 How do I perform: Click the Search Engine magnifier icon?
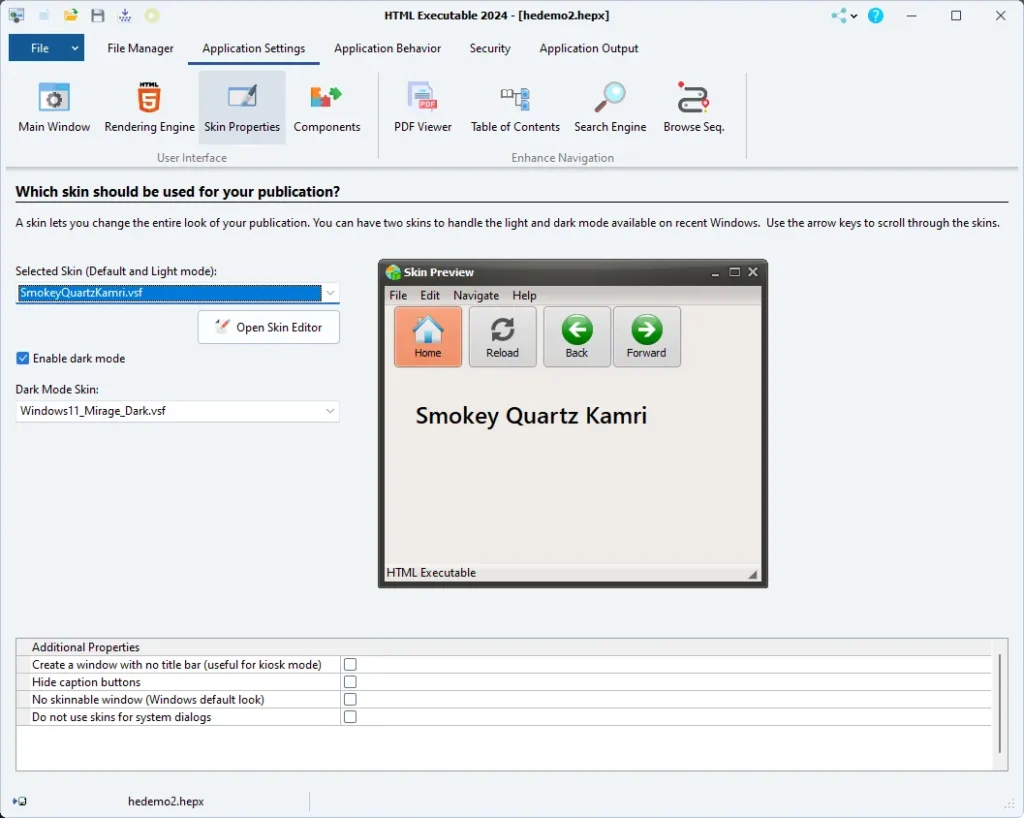[609, 98]
